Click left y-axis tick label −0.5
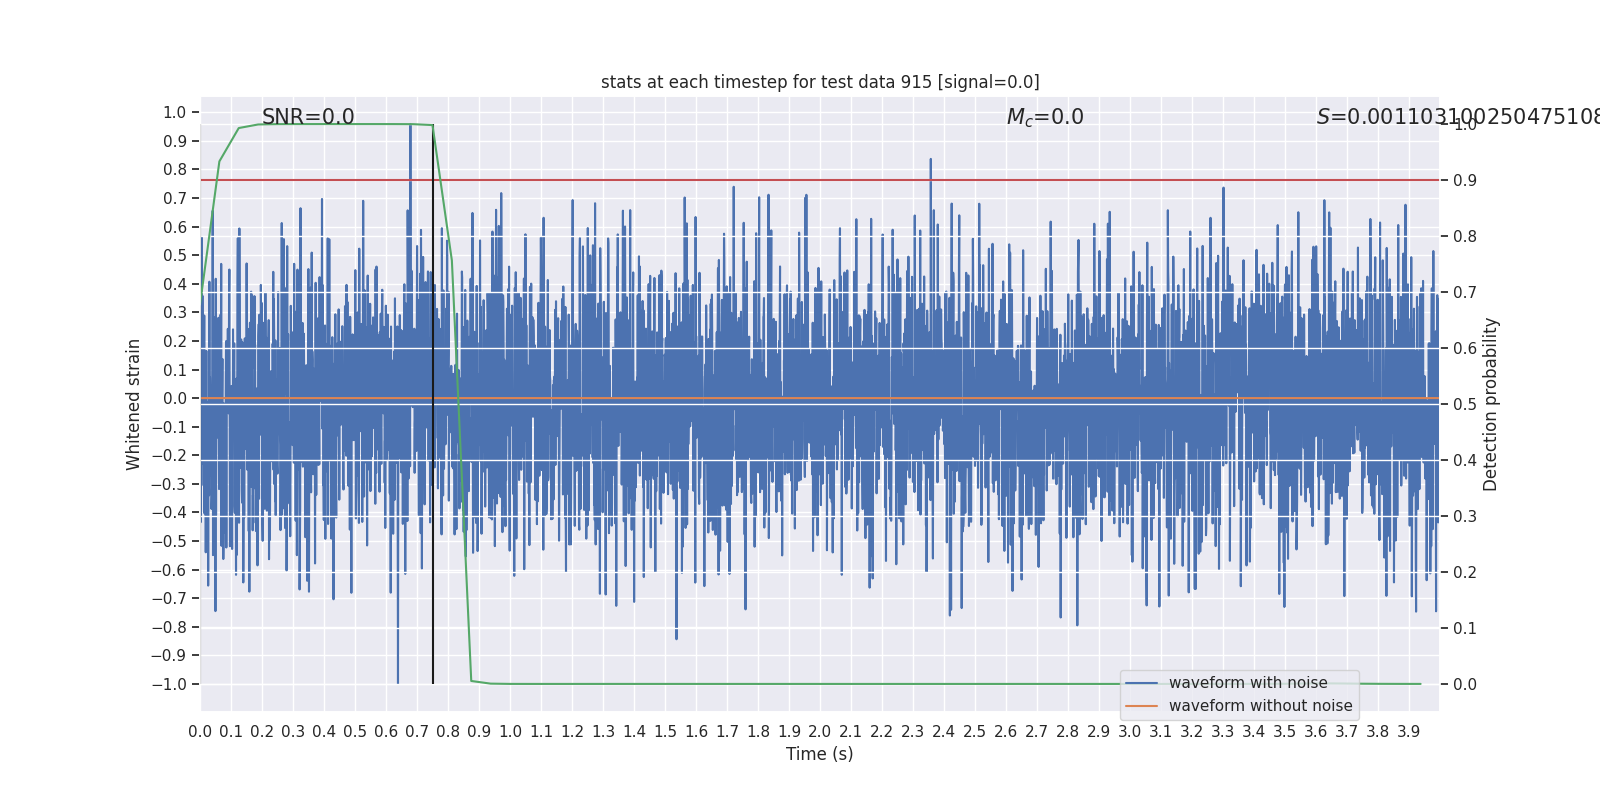This screenshot has height=800, width=1600. (169, 542)
